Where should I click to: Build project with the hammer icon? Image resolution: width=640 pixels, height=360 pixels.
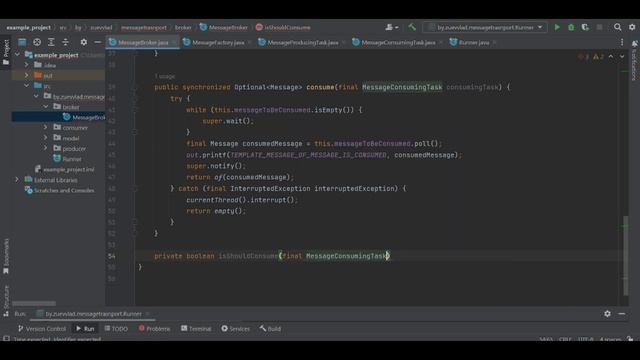pos(412,27)
